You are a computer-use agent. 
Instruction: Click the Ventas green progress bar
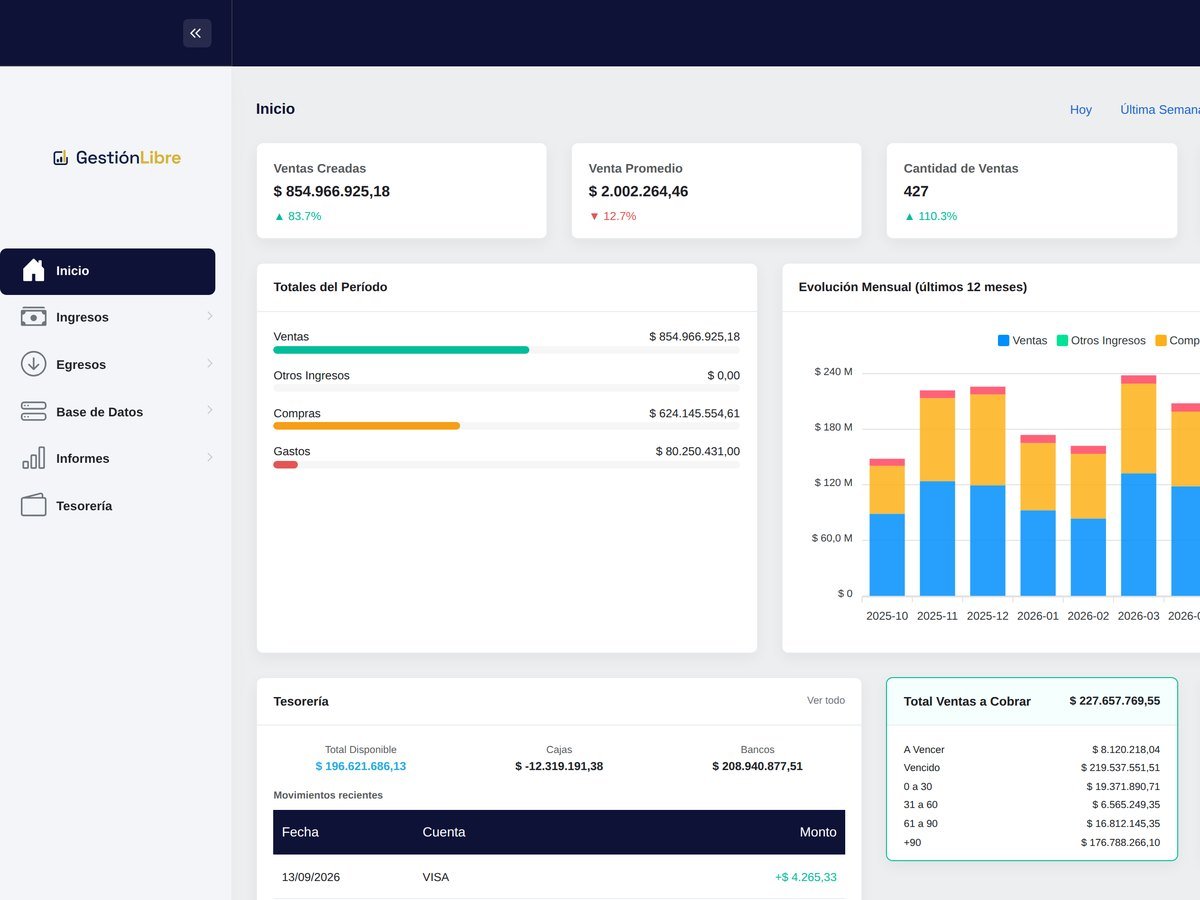click(401, 350)
